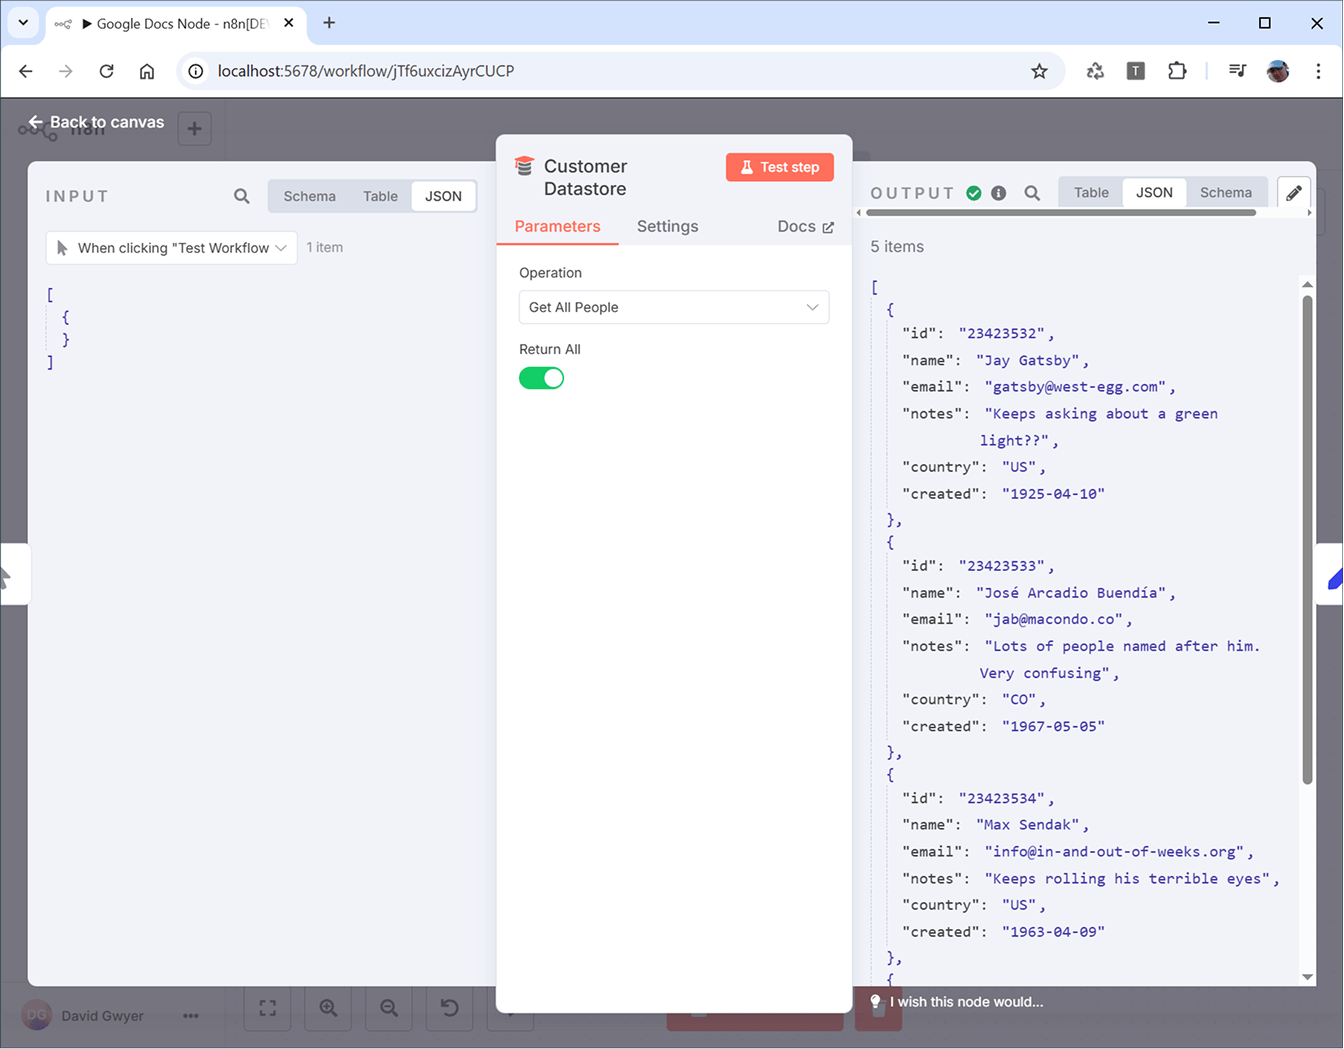
Task: Open browser extensions puzzle icon
Action: point(1177,71)
